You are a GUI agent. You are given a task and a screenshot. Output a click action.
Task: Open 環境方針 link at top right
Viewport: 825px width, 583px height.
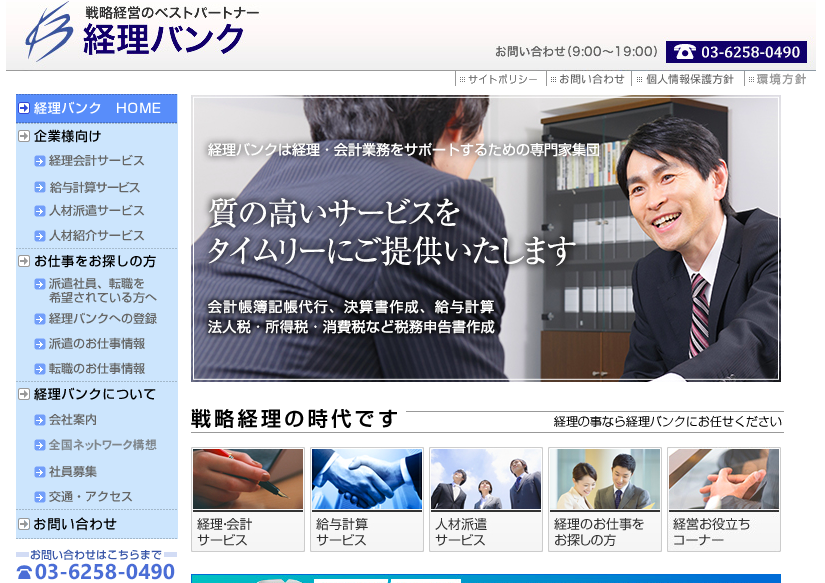(x=780, y=80)
